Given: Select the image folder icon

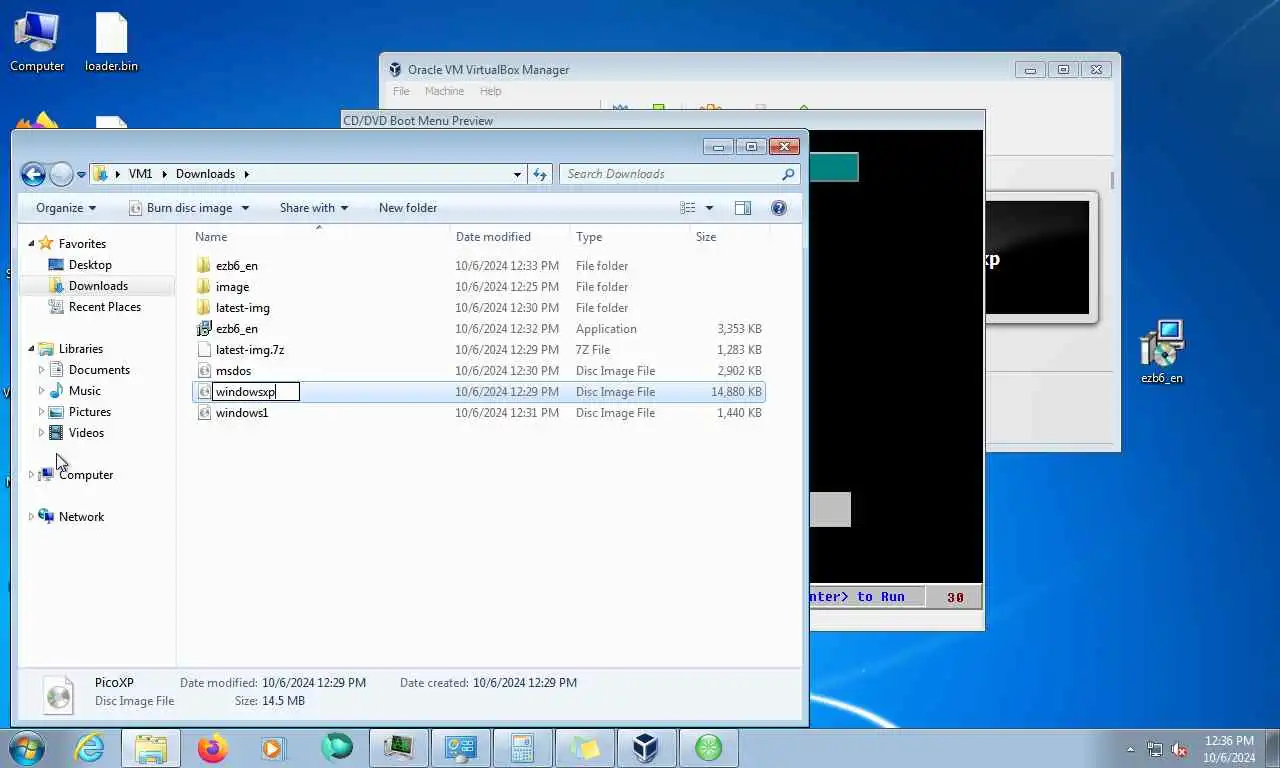Looking at the screenshot, I should [204, 287].
